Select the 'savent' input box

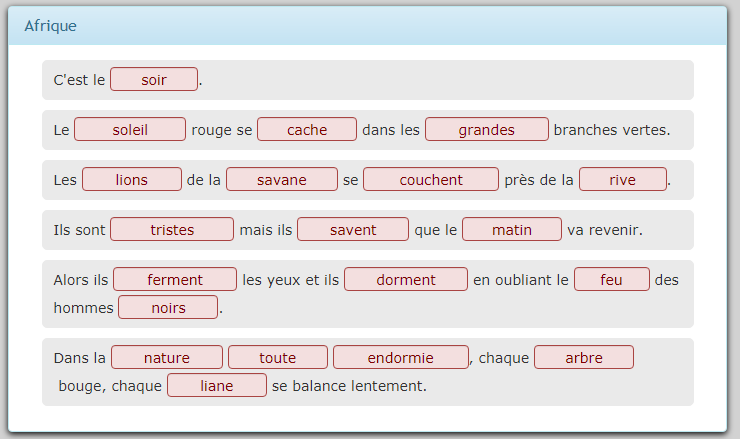353,229
